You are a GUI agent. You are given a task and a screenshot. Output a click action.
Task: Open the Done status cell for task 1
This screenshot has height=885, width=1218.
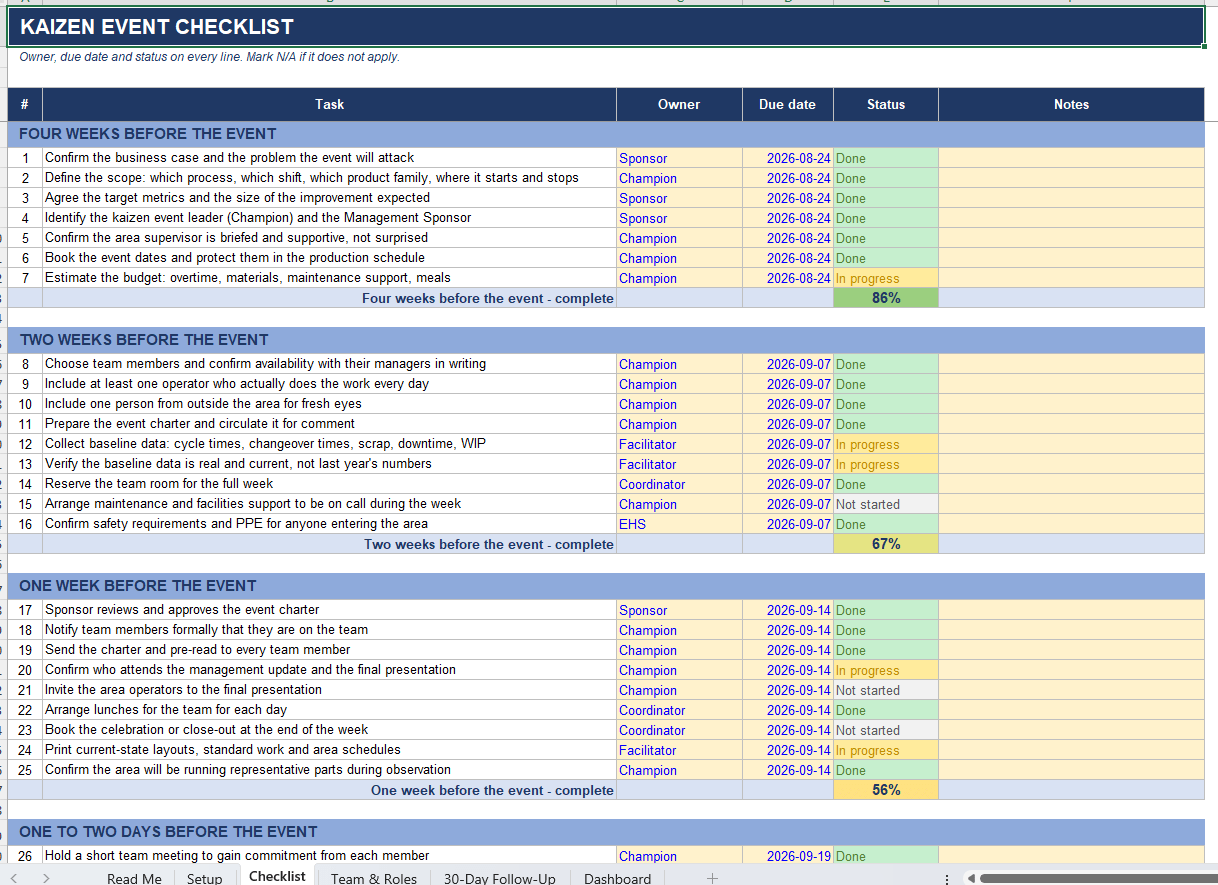pyautogui.click(x=886, y=158)
